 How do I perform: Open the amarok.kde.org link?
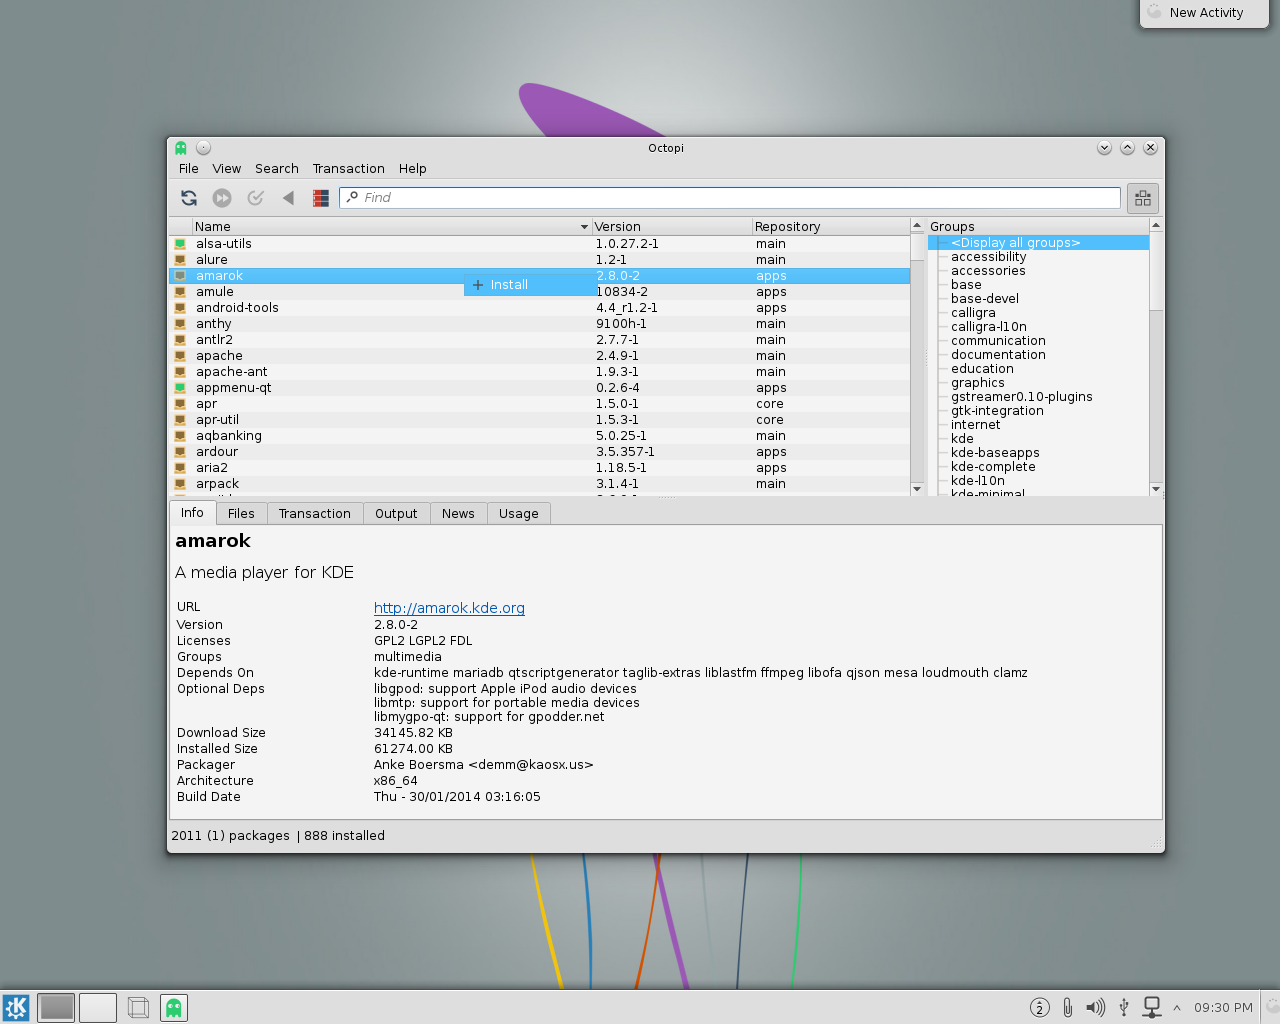coord(449,608)
